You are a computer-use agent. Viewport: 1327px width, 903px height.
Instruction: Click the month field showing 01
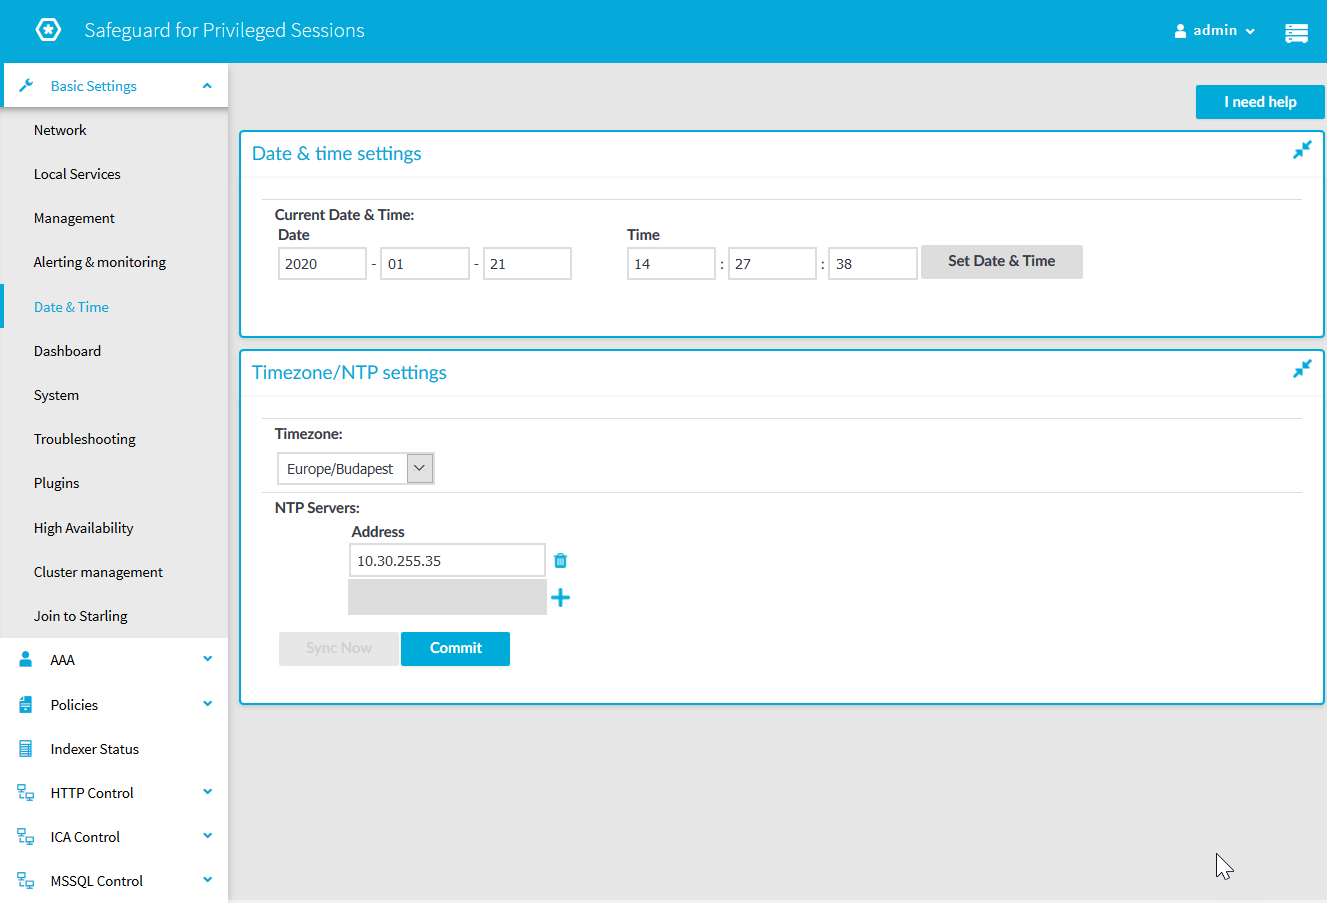[425, 264]
